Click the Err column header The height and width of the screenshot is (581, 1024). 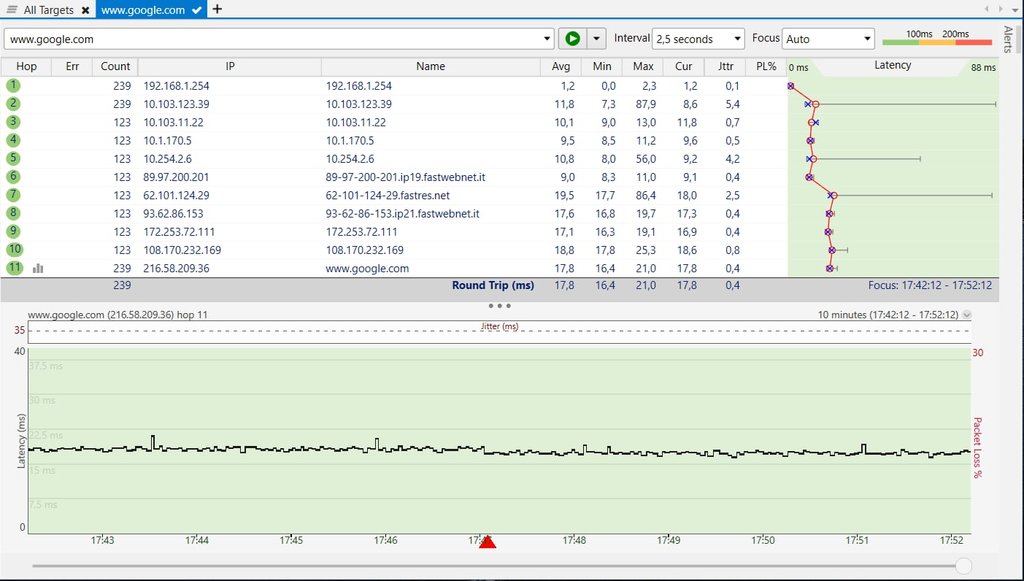[x=72, y=67]
